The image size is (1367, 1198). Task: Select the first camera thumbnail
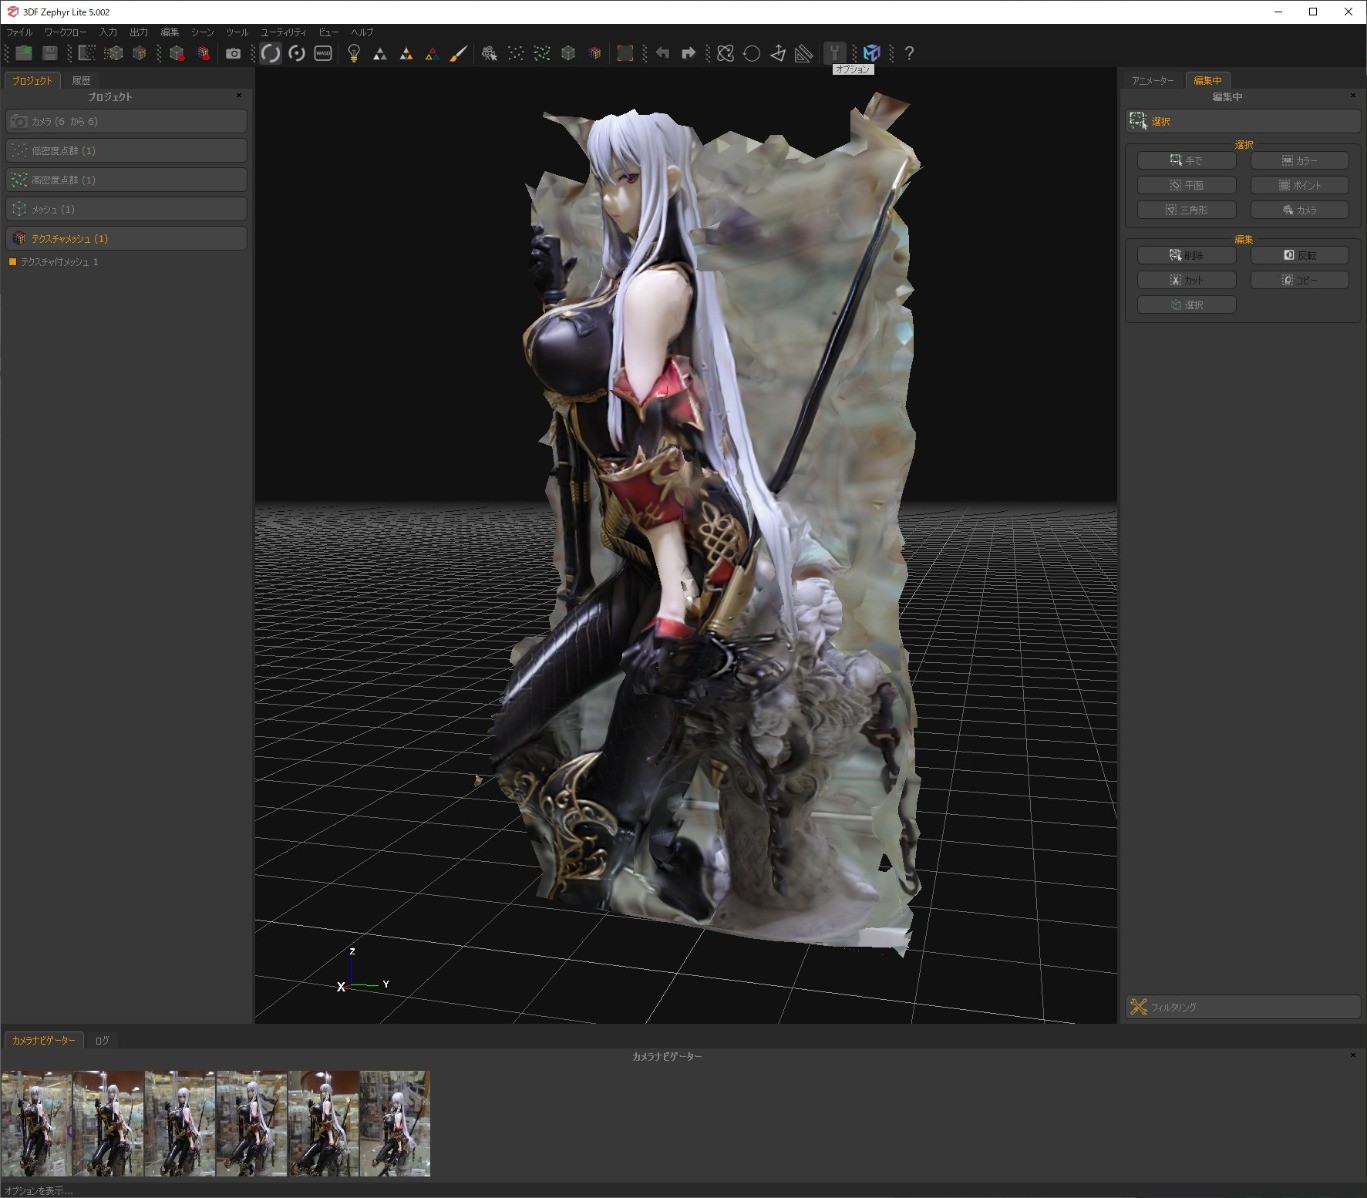(36, 1123)
